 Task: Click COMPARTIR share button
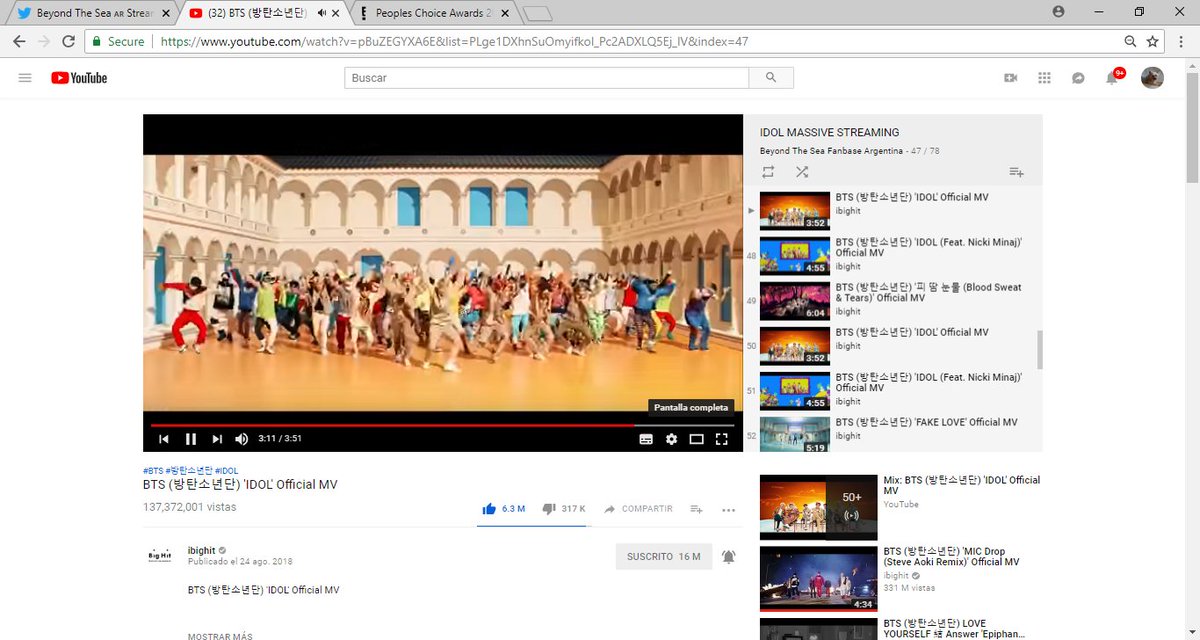pyautogui.click(x=638, y=509)
